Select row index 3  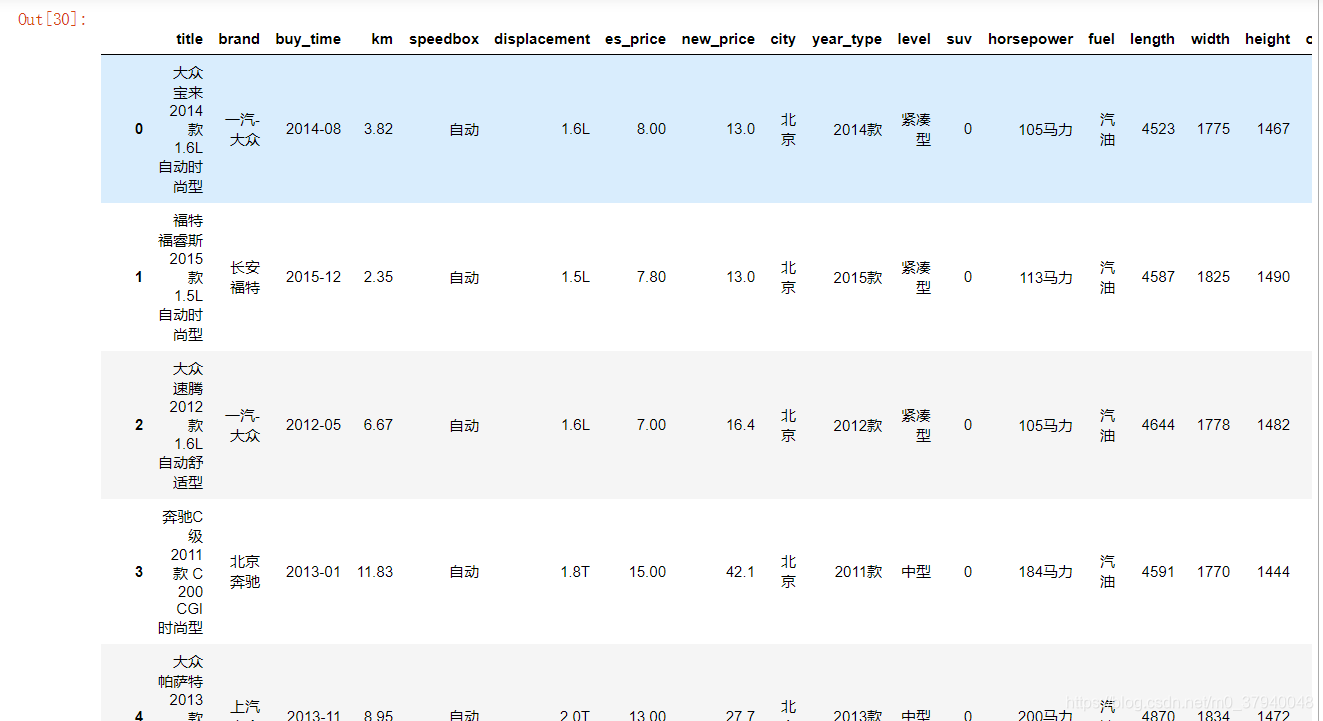click(x=139, y=572)
